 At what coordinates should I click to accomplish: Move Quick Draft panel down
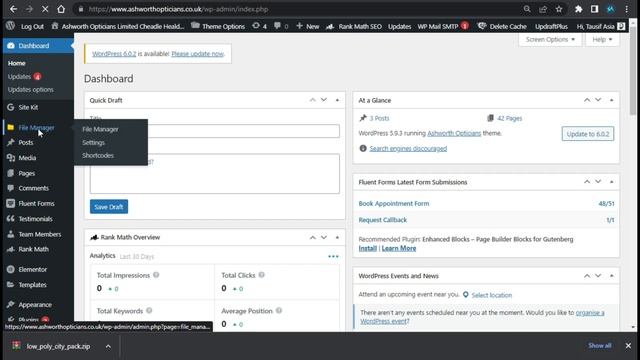[x=324, y=100]
